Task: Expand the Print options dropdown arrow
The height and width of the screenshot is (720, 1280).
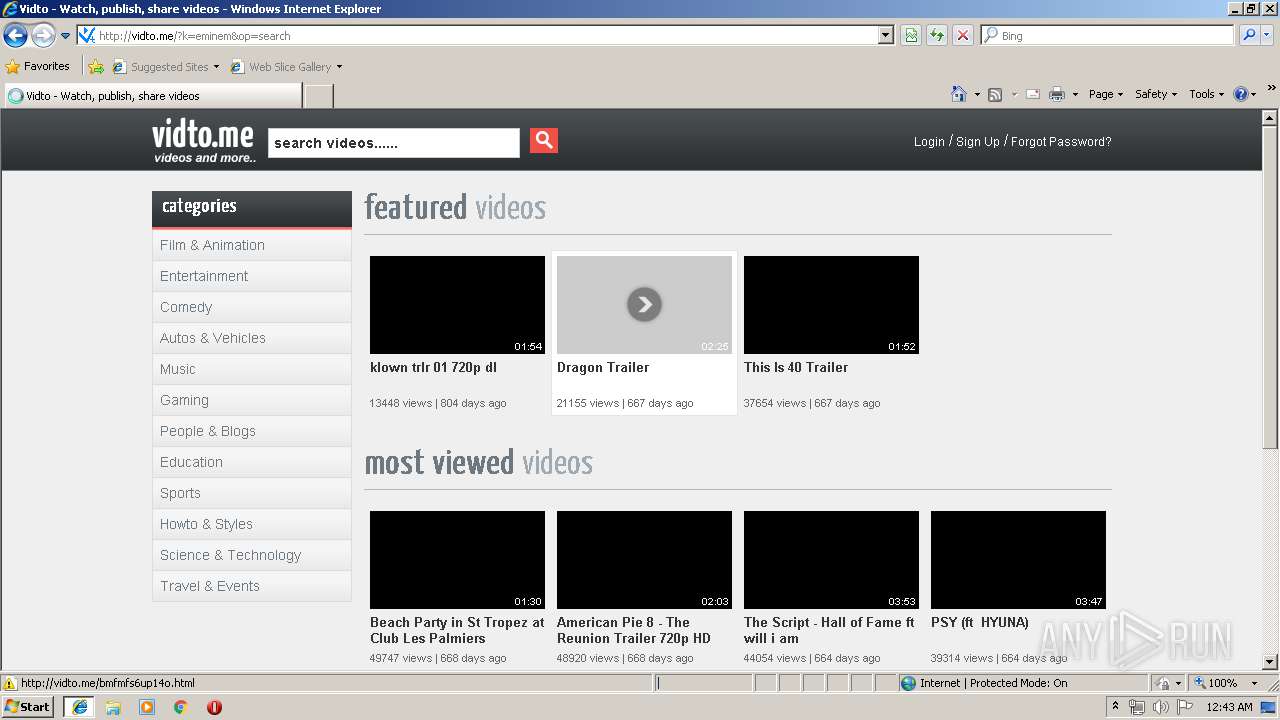Action: coord(1075,94)
